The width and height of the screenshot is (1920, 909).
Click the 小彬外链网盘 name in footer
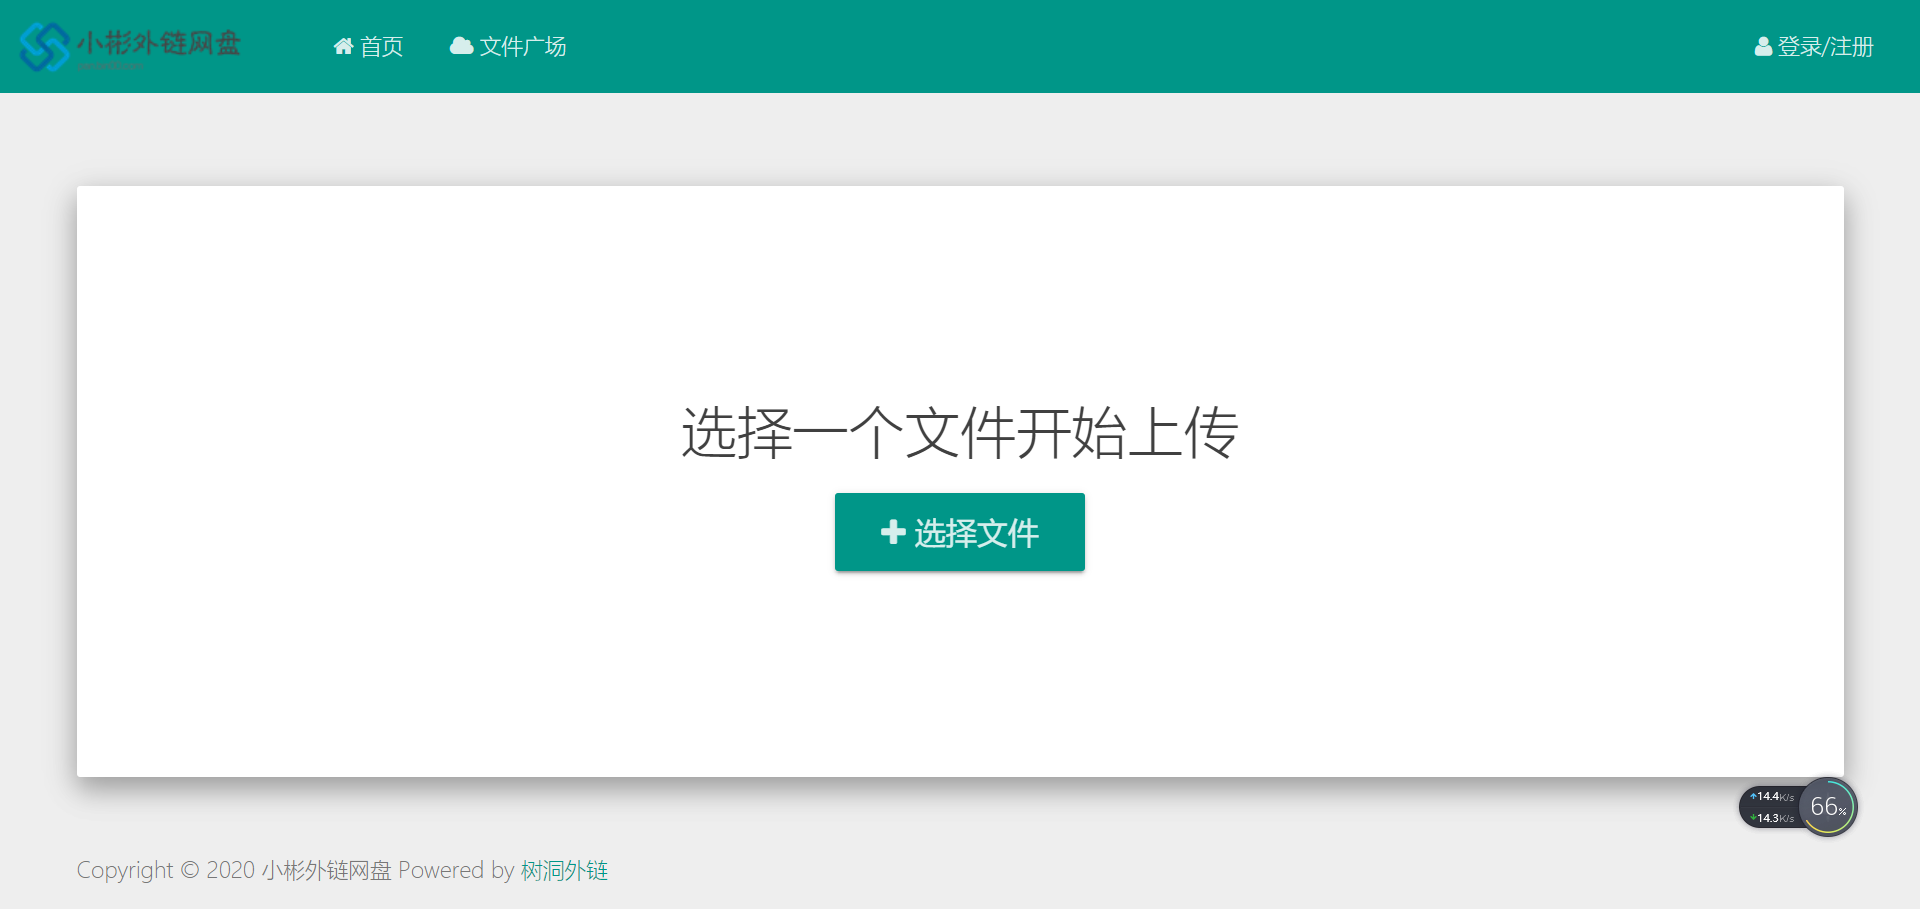[x=326, y=871]
